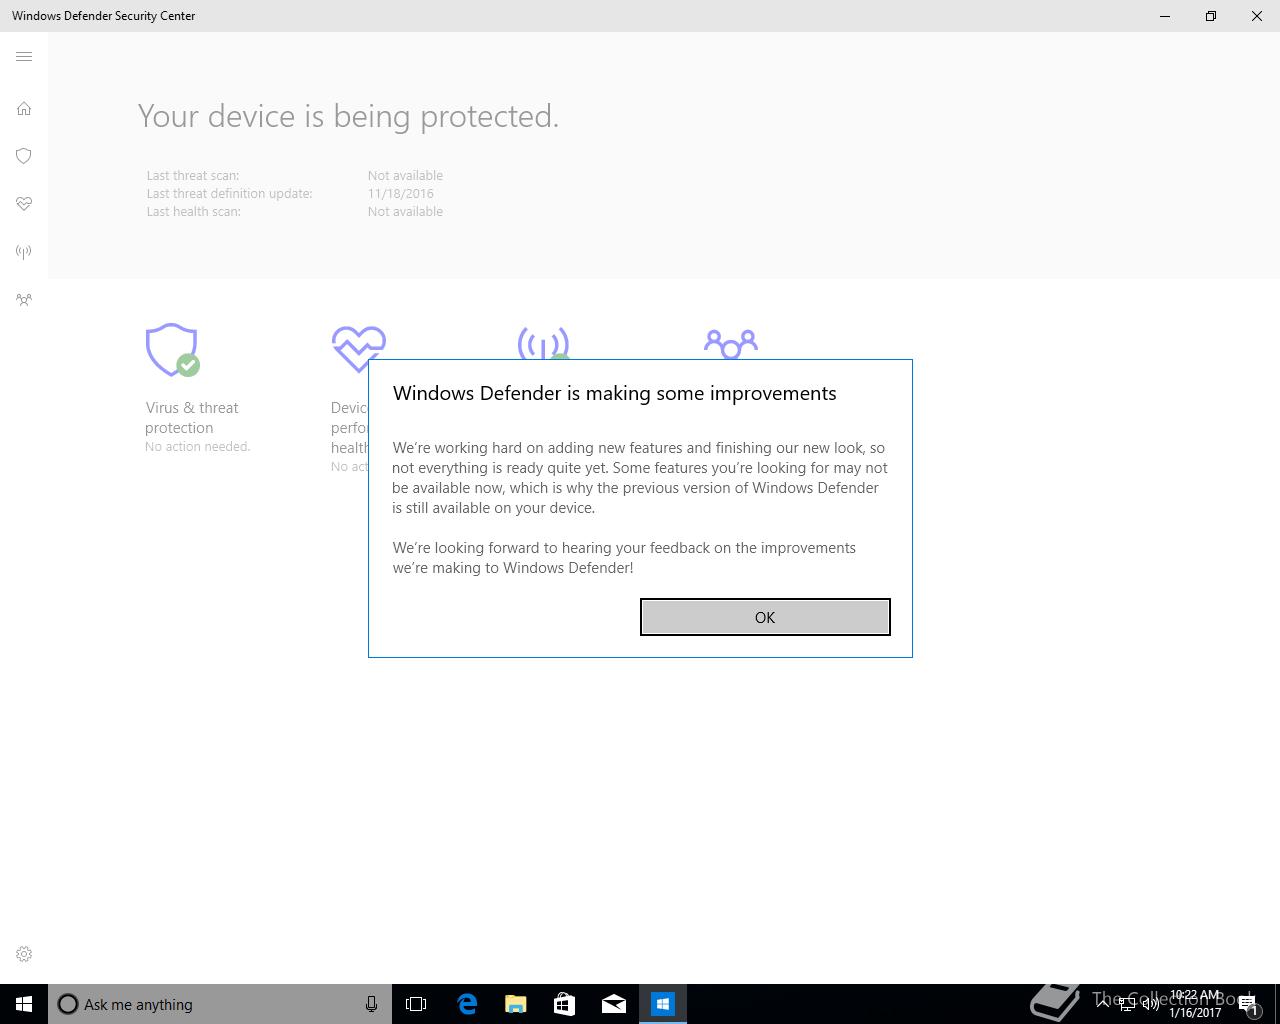The height and width of the screenshot is (1024, 1280).
Task: Click the Cortana 'Ask me anything' search box
Action: 220,1004
